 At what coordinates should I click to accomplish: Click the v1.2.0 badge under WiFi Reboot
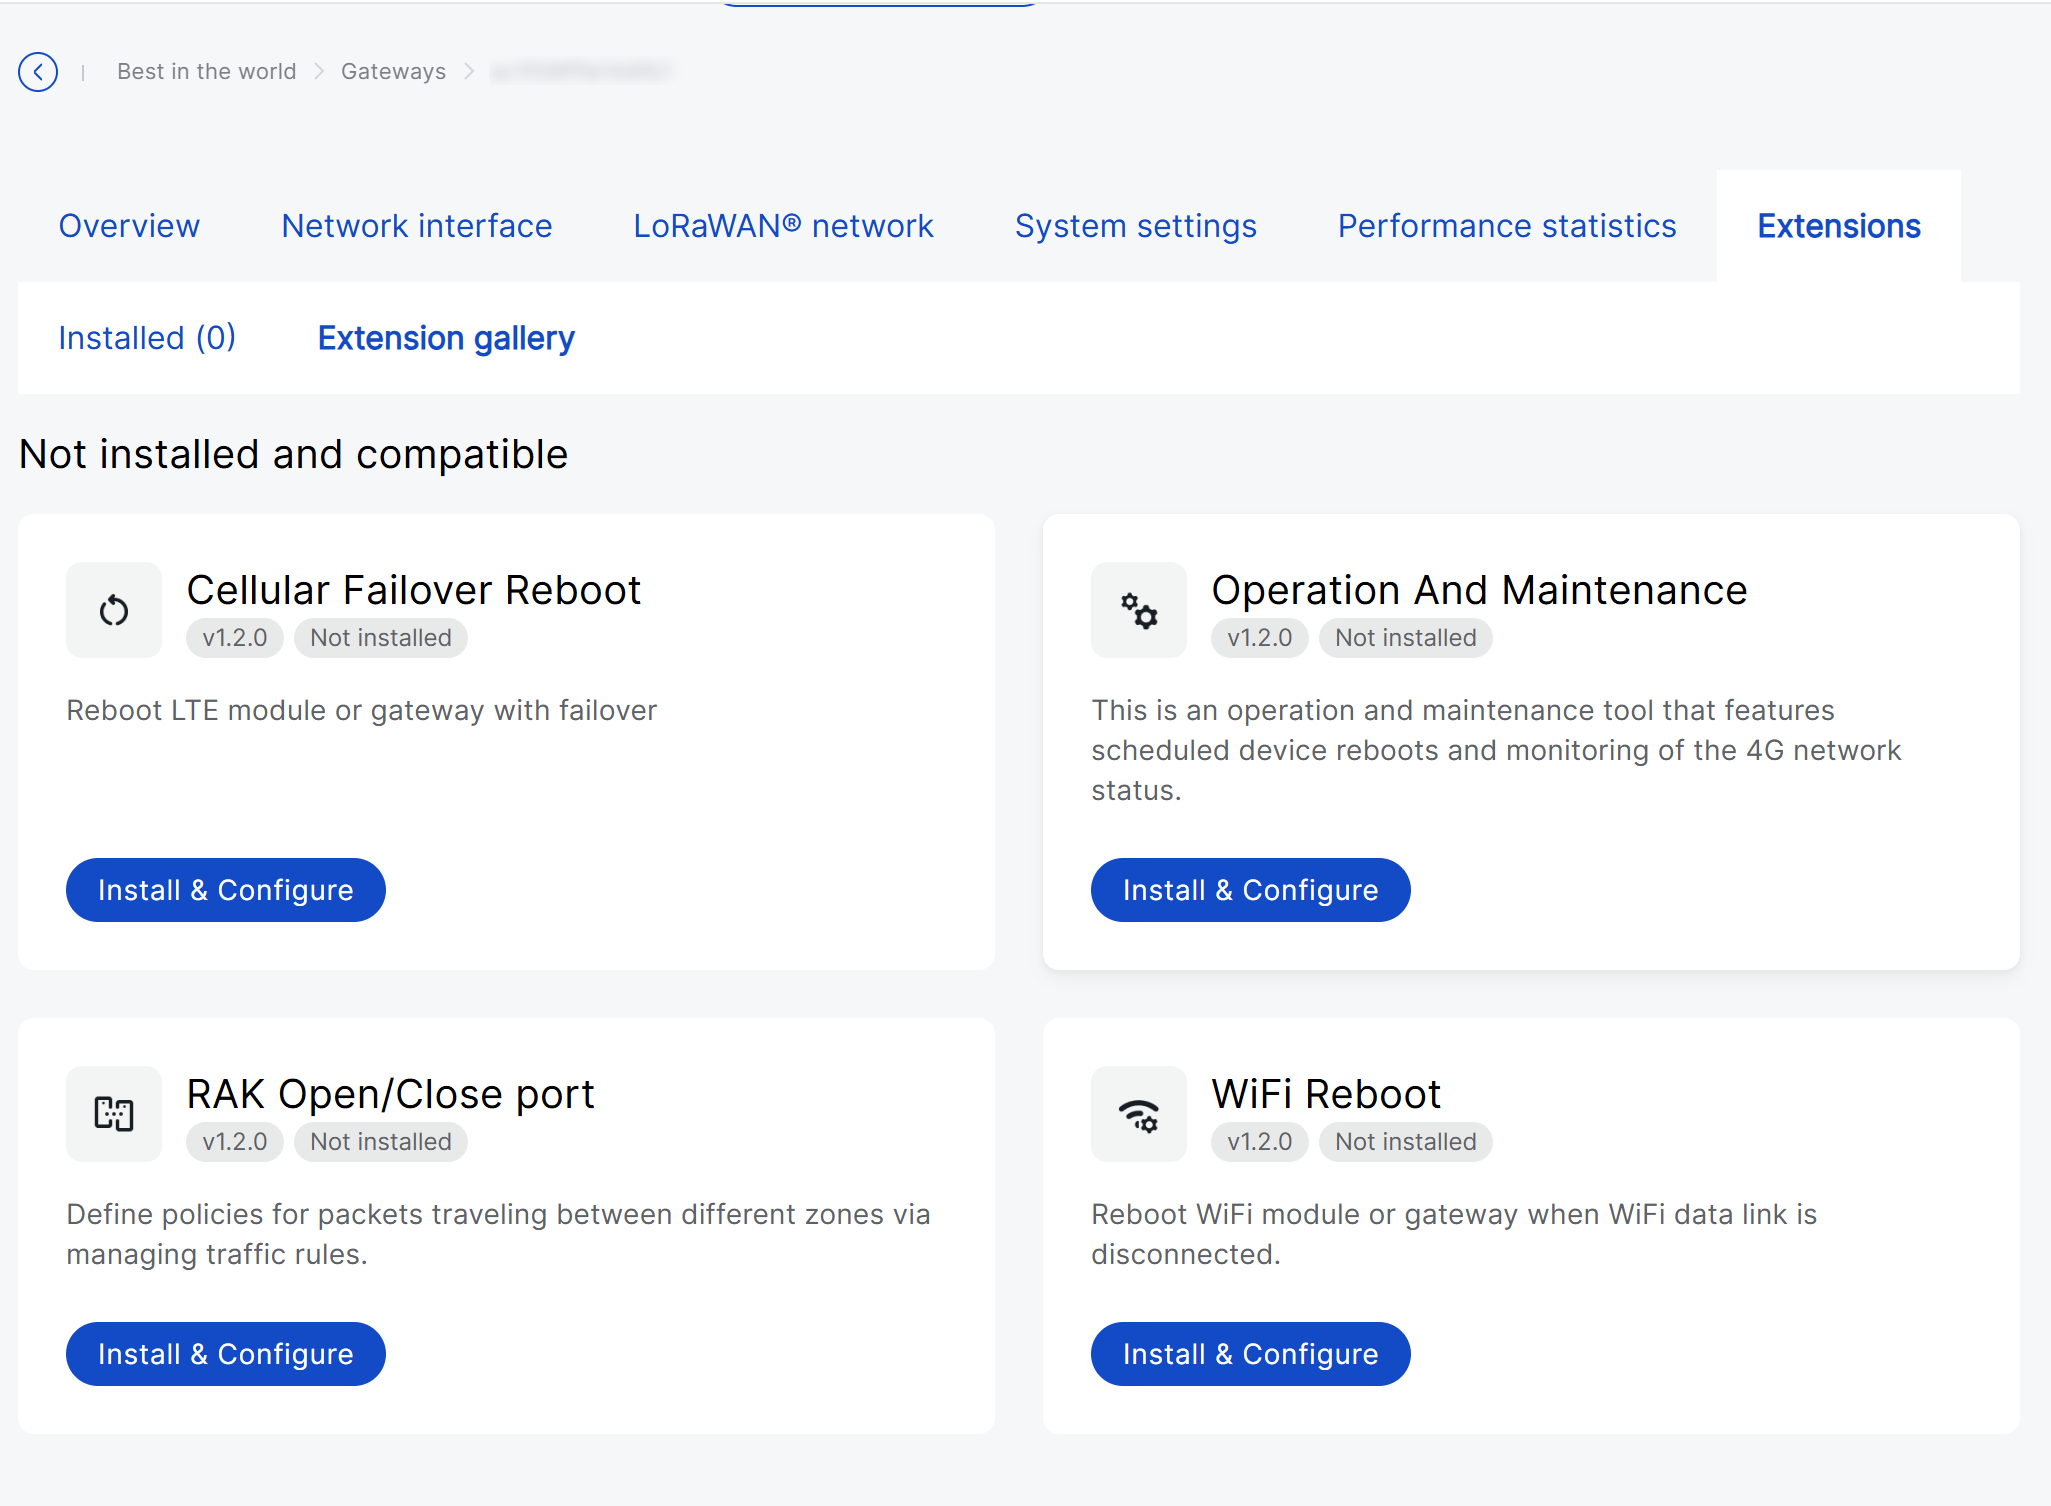[1260, 1142]
